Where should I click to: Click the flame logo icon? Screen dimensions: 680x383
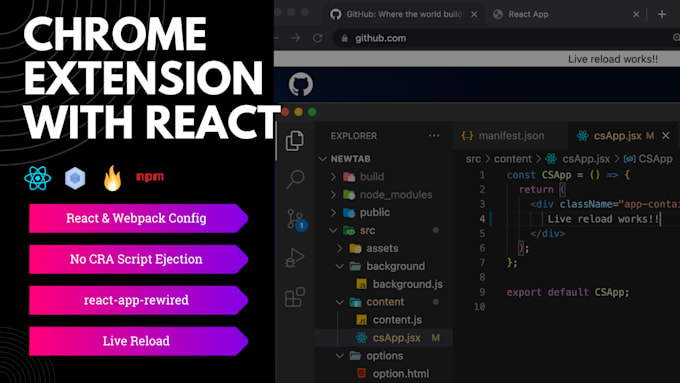point(112,178)
